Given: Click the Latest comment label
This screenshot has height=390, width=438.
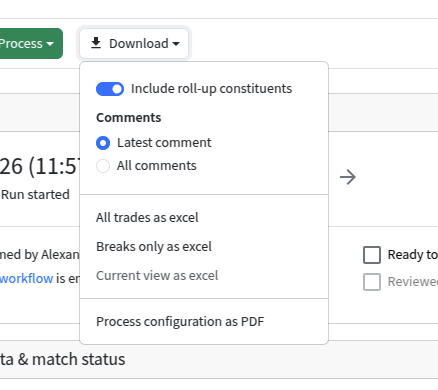Looking at the screenshot, I should tap(164, 143).
